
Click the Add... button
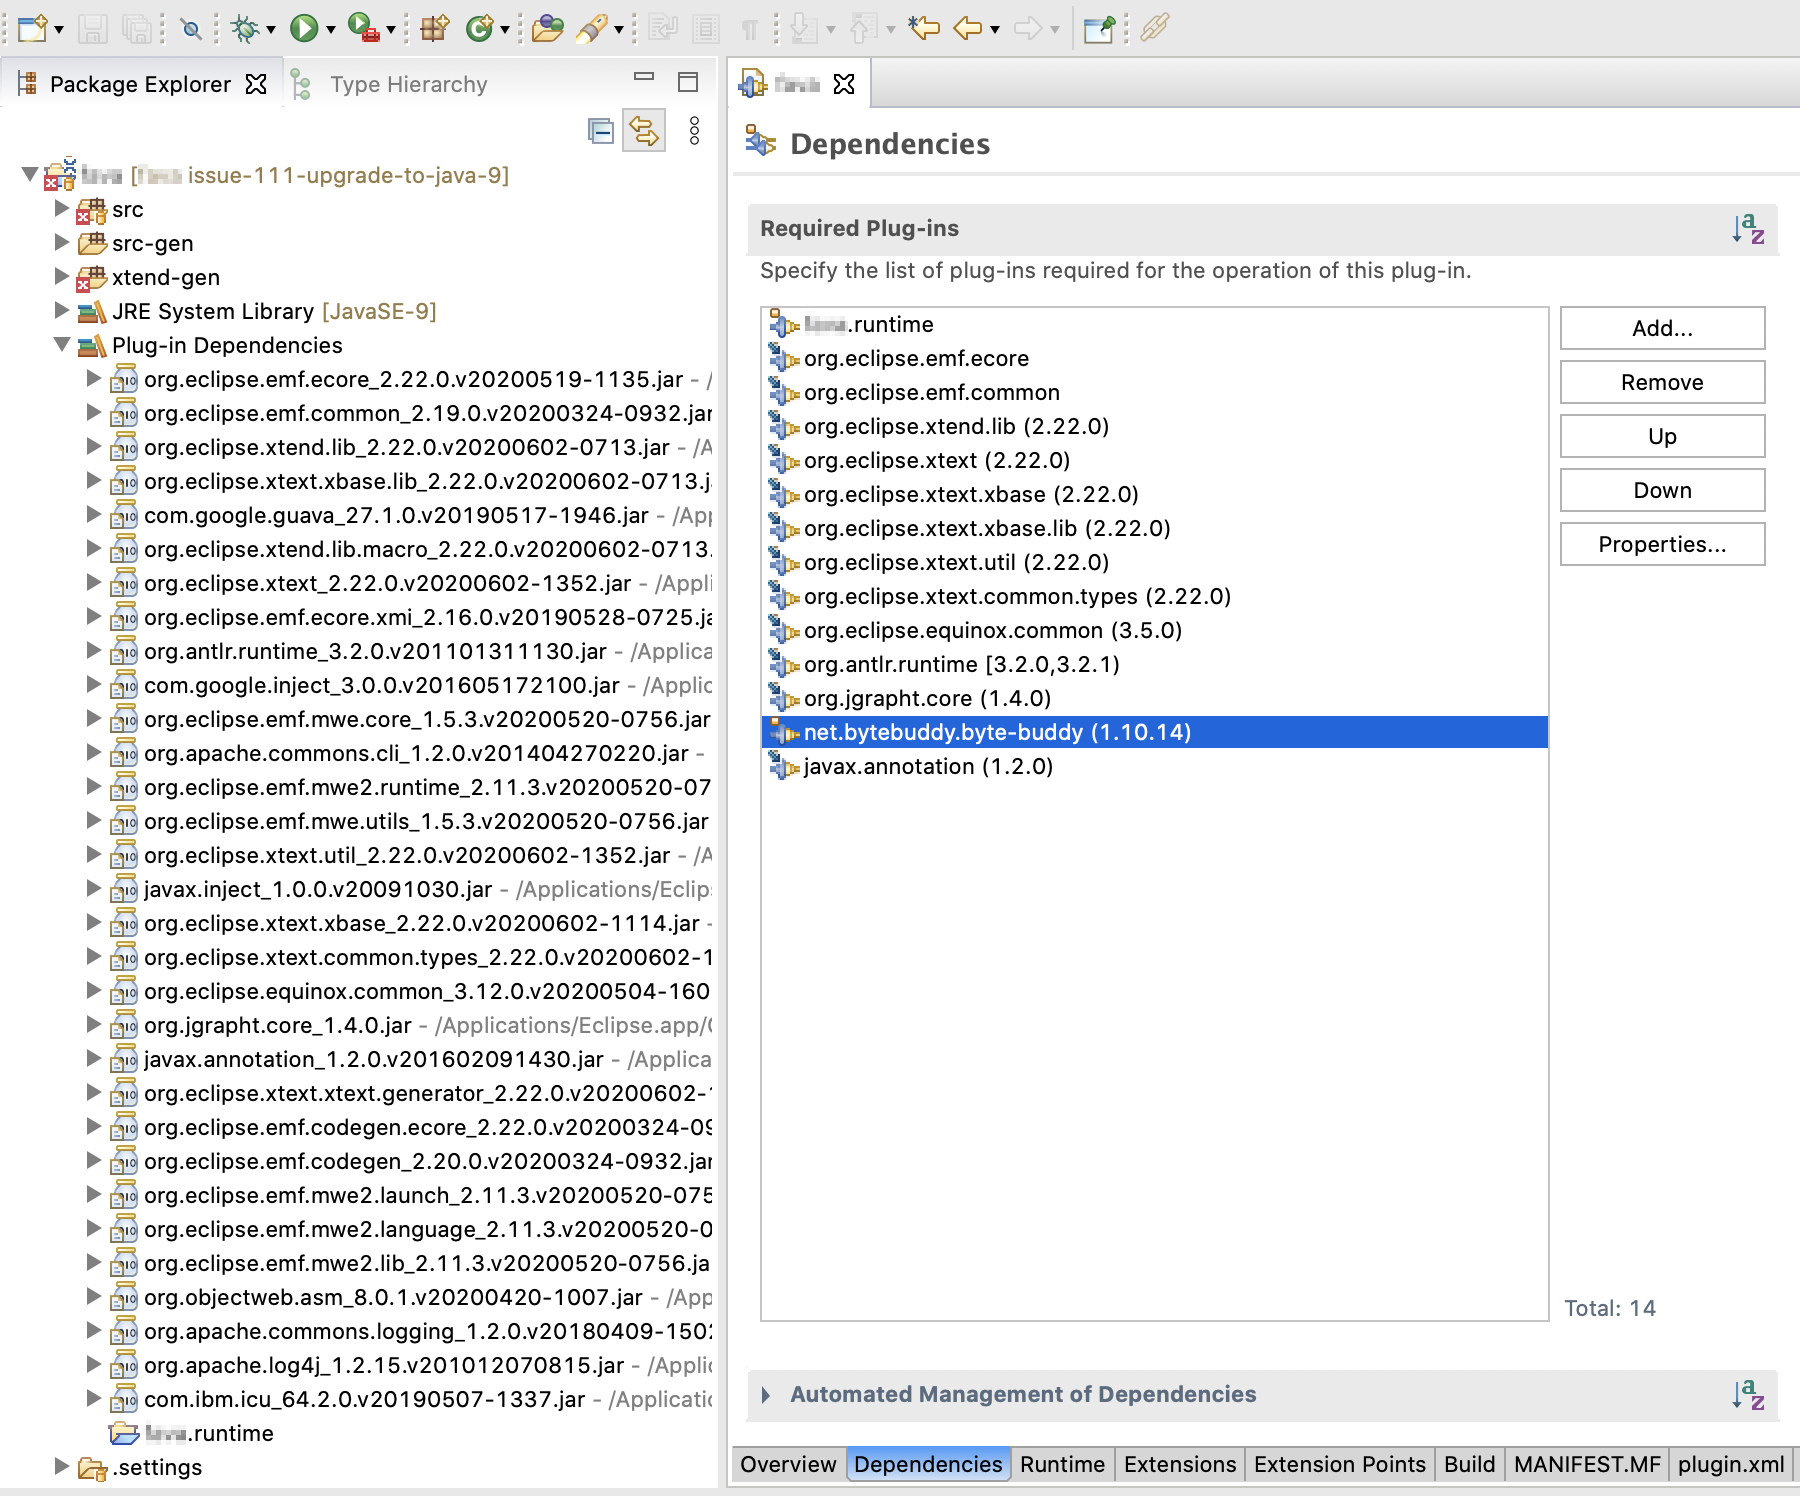1662,328
